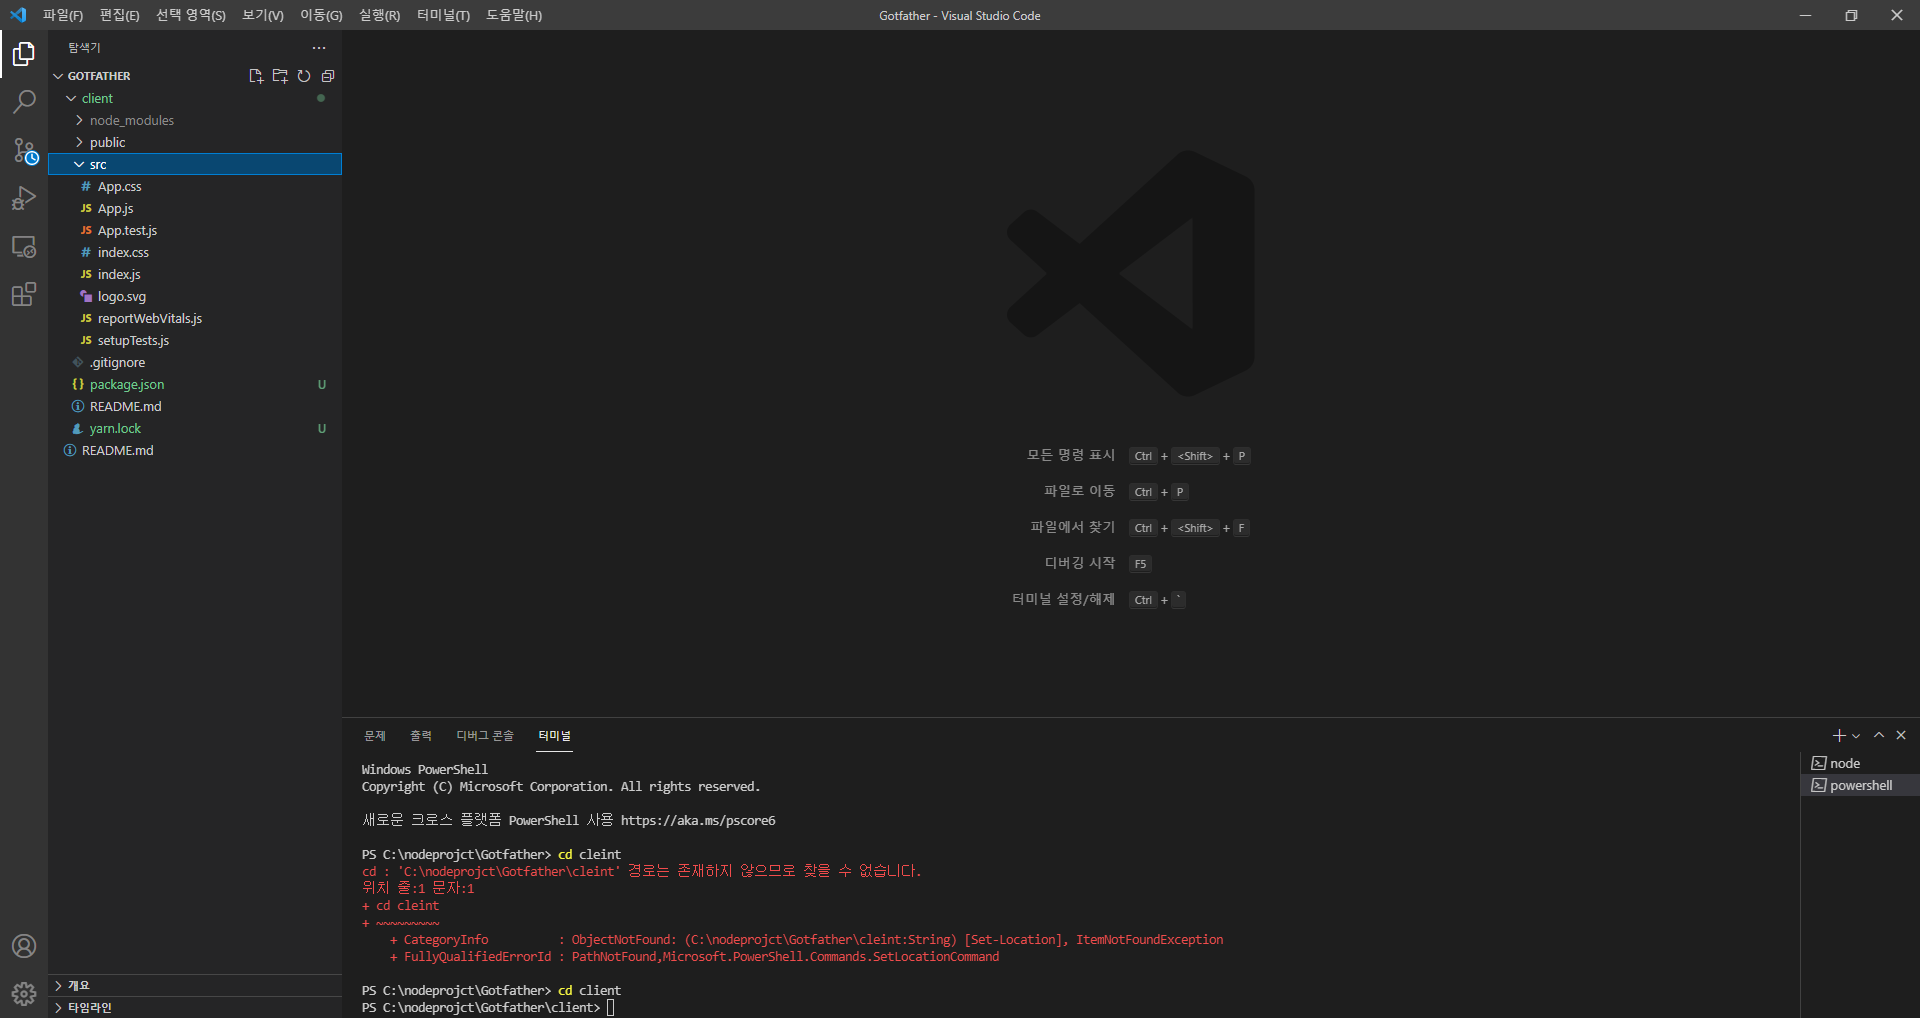Open the Run and Debug view
Image resolution: width=1920 pixels, height=1018 pixels.
[24, 198]
